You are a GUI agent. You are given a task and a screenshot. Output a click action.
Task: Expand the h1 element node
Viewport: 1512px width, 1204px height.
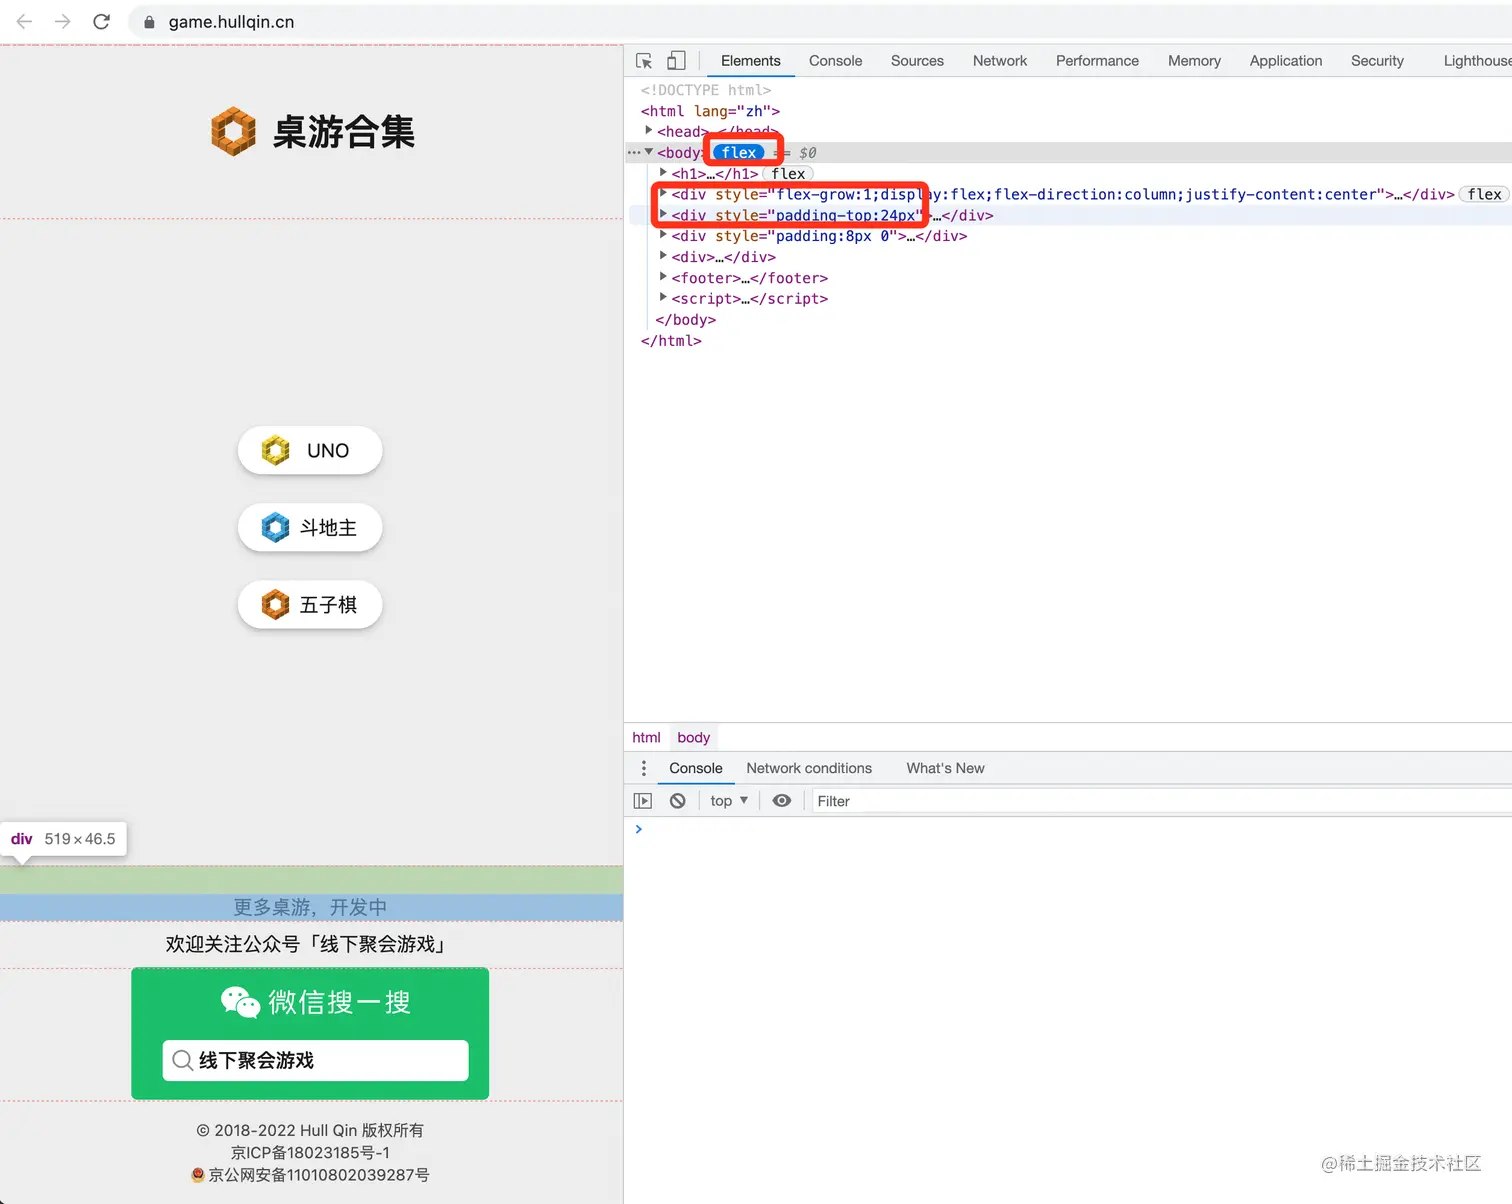(x=663, y=173)
